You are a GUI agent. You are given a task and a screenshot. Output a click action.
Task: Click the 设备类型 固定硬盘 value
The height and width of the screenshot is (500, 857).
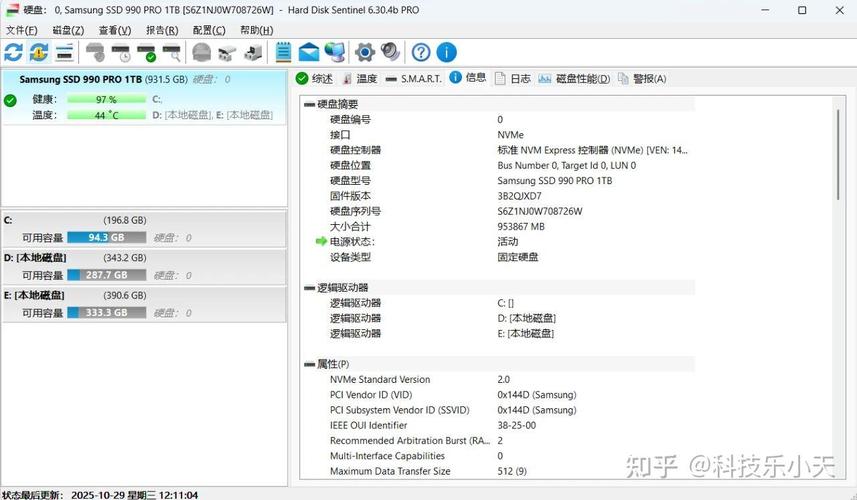518,257
